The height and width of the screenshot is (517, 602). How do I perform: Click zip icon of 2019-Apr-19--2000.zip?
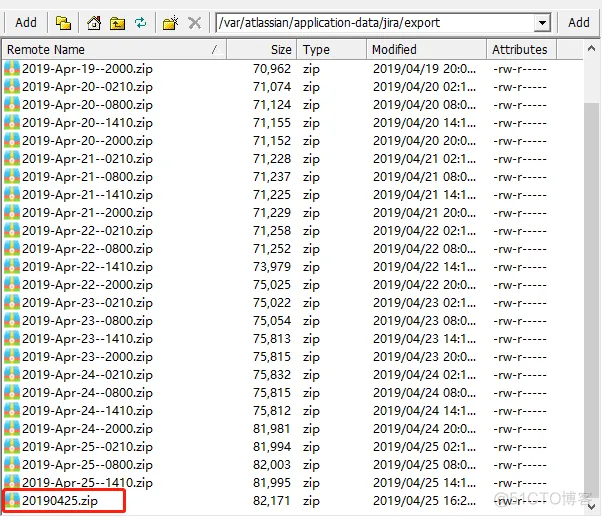(x=12, y=69)
